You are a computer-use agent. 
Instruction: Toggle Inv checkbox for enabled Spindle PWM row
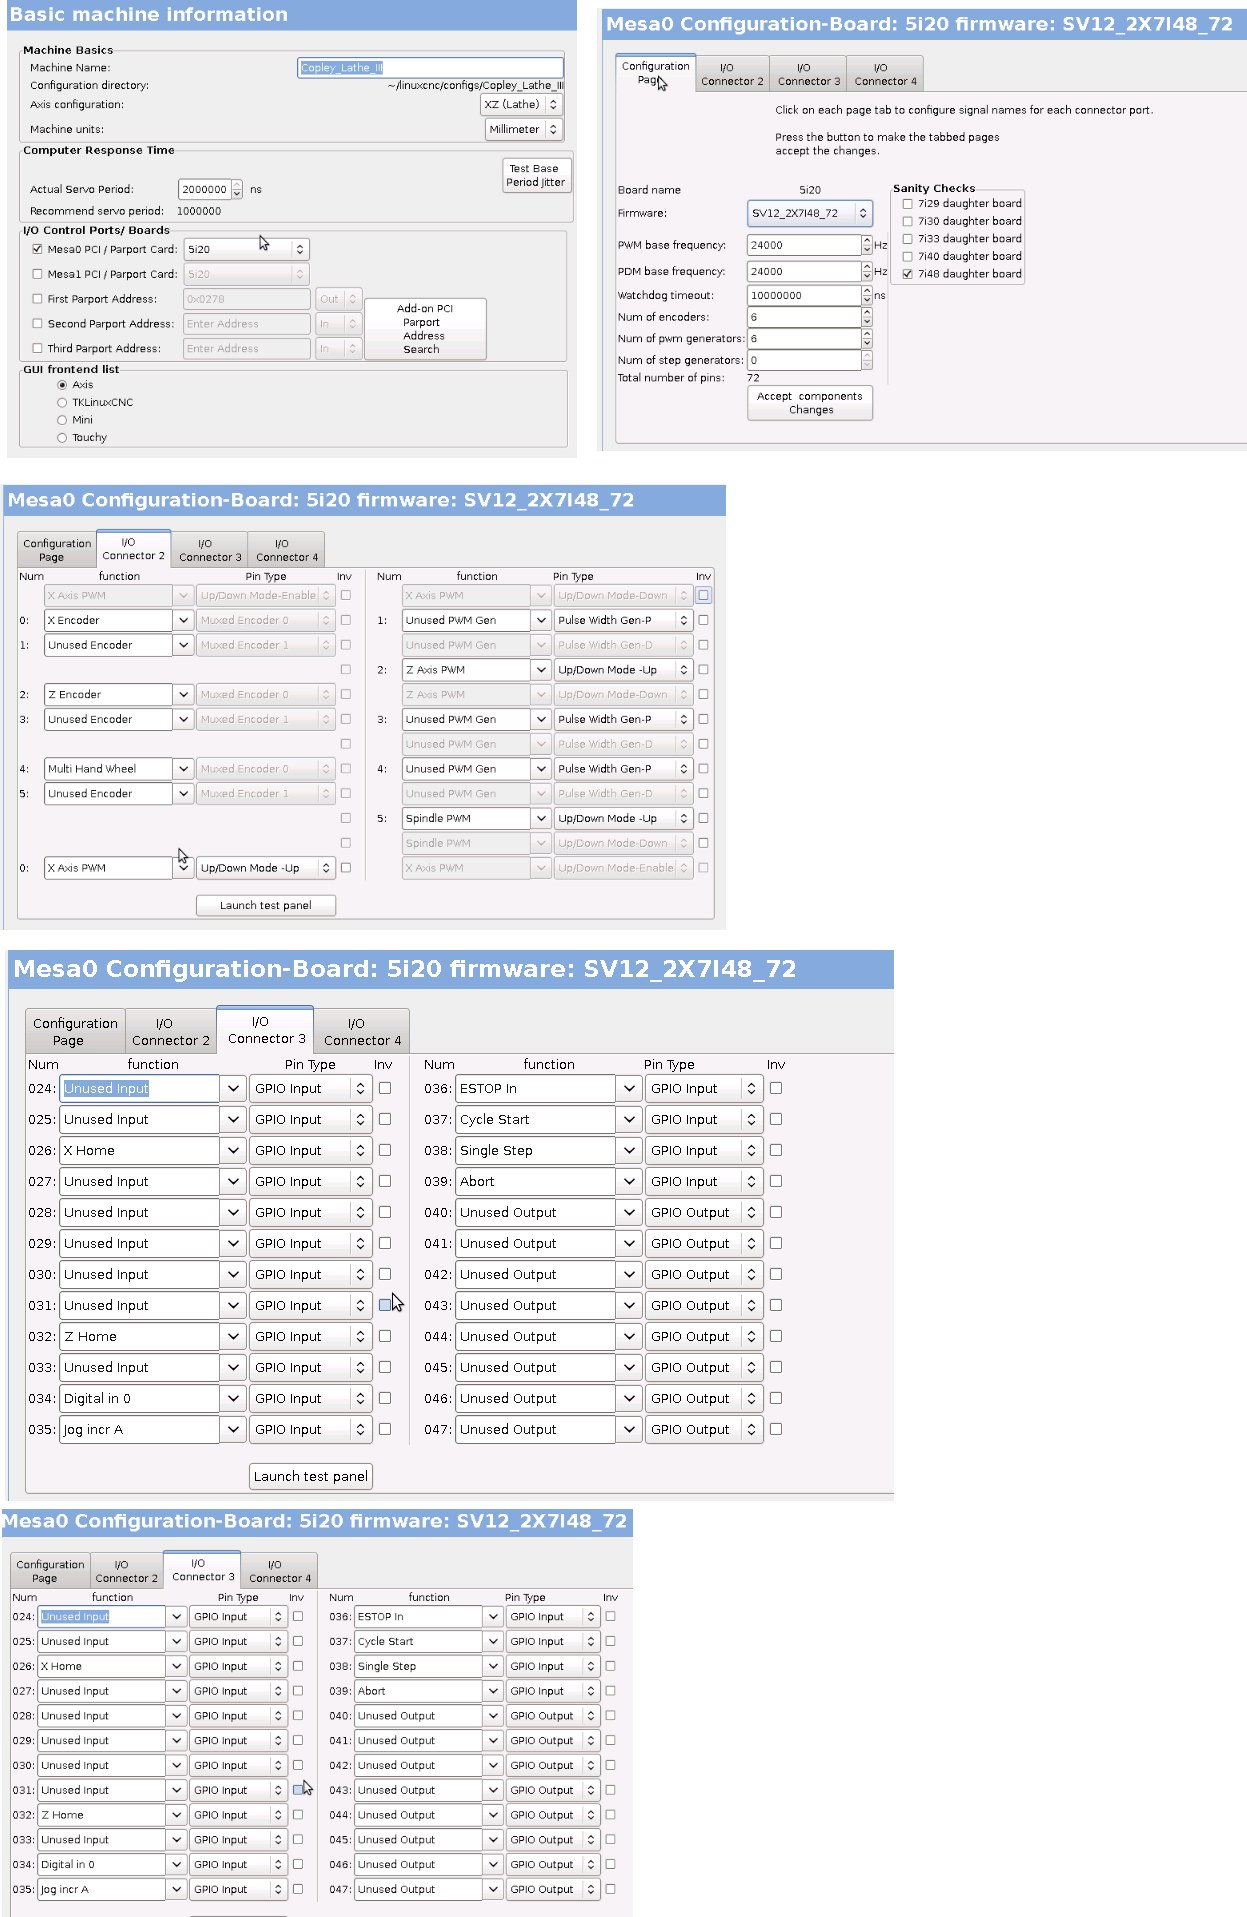pyautogui.click(x=704, y=818)
